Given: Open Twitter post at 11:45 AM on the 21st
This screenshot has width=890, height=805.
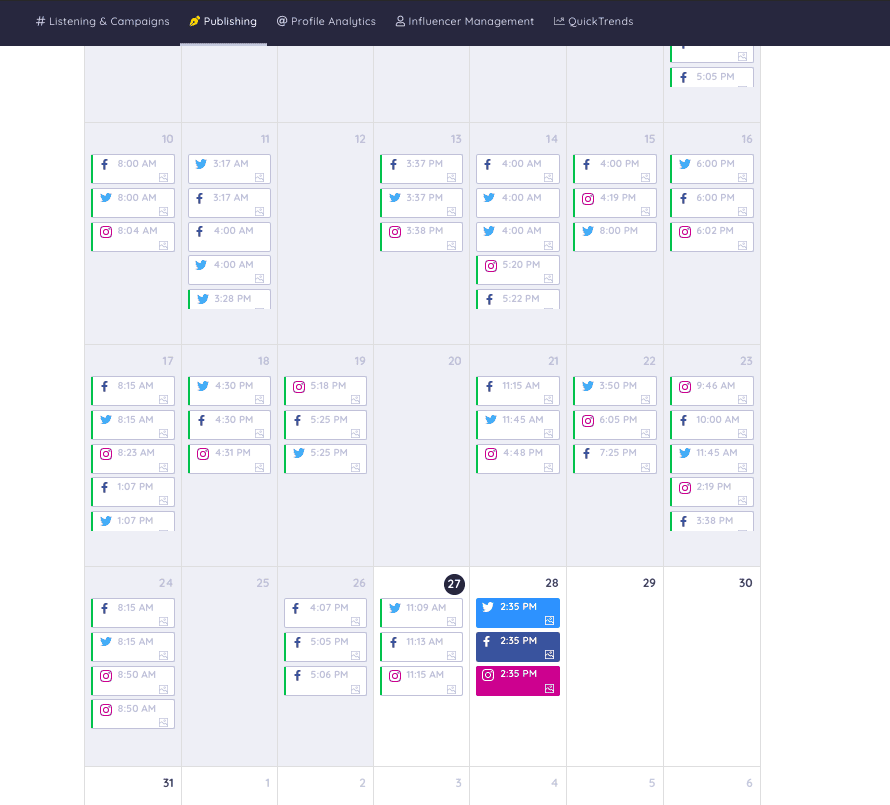Looking at the screenshot, I should click(518, 425).
